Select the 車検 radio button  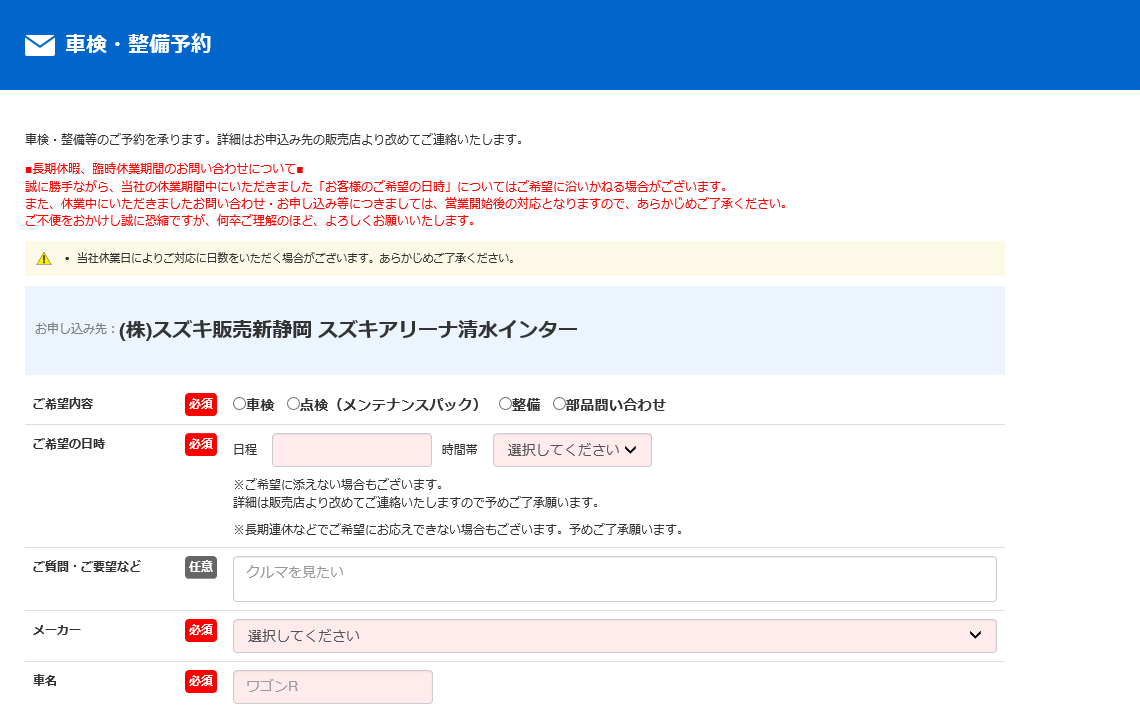point(239,404)
